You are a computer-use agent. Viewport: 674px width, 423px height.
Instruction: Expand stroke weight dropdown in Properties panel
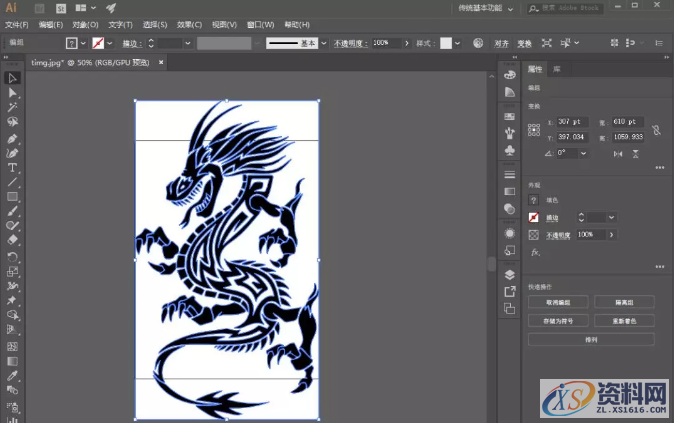[611, 217]
